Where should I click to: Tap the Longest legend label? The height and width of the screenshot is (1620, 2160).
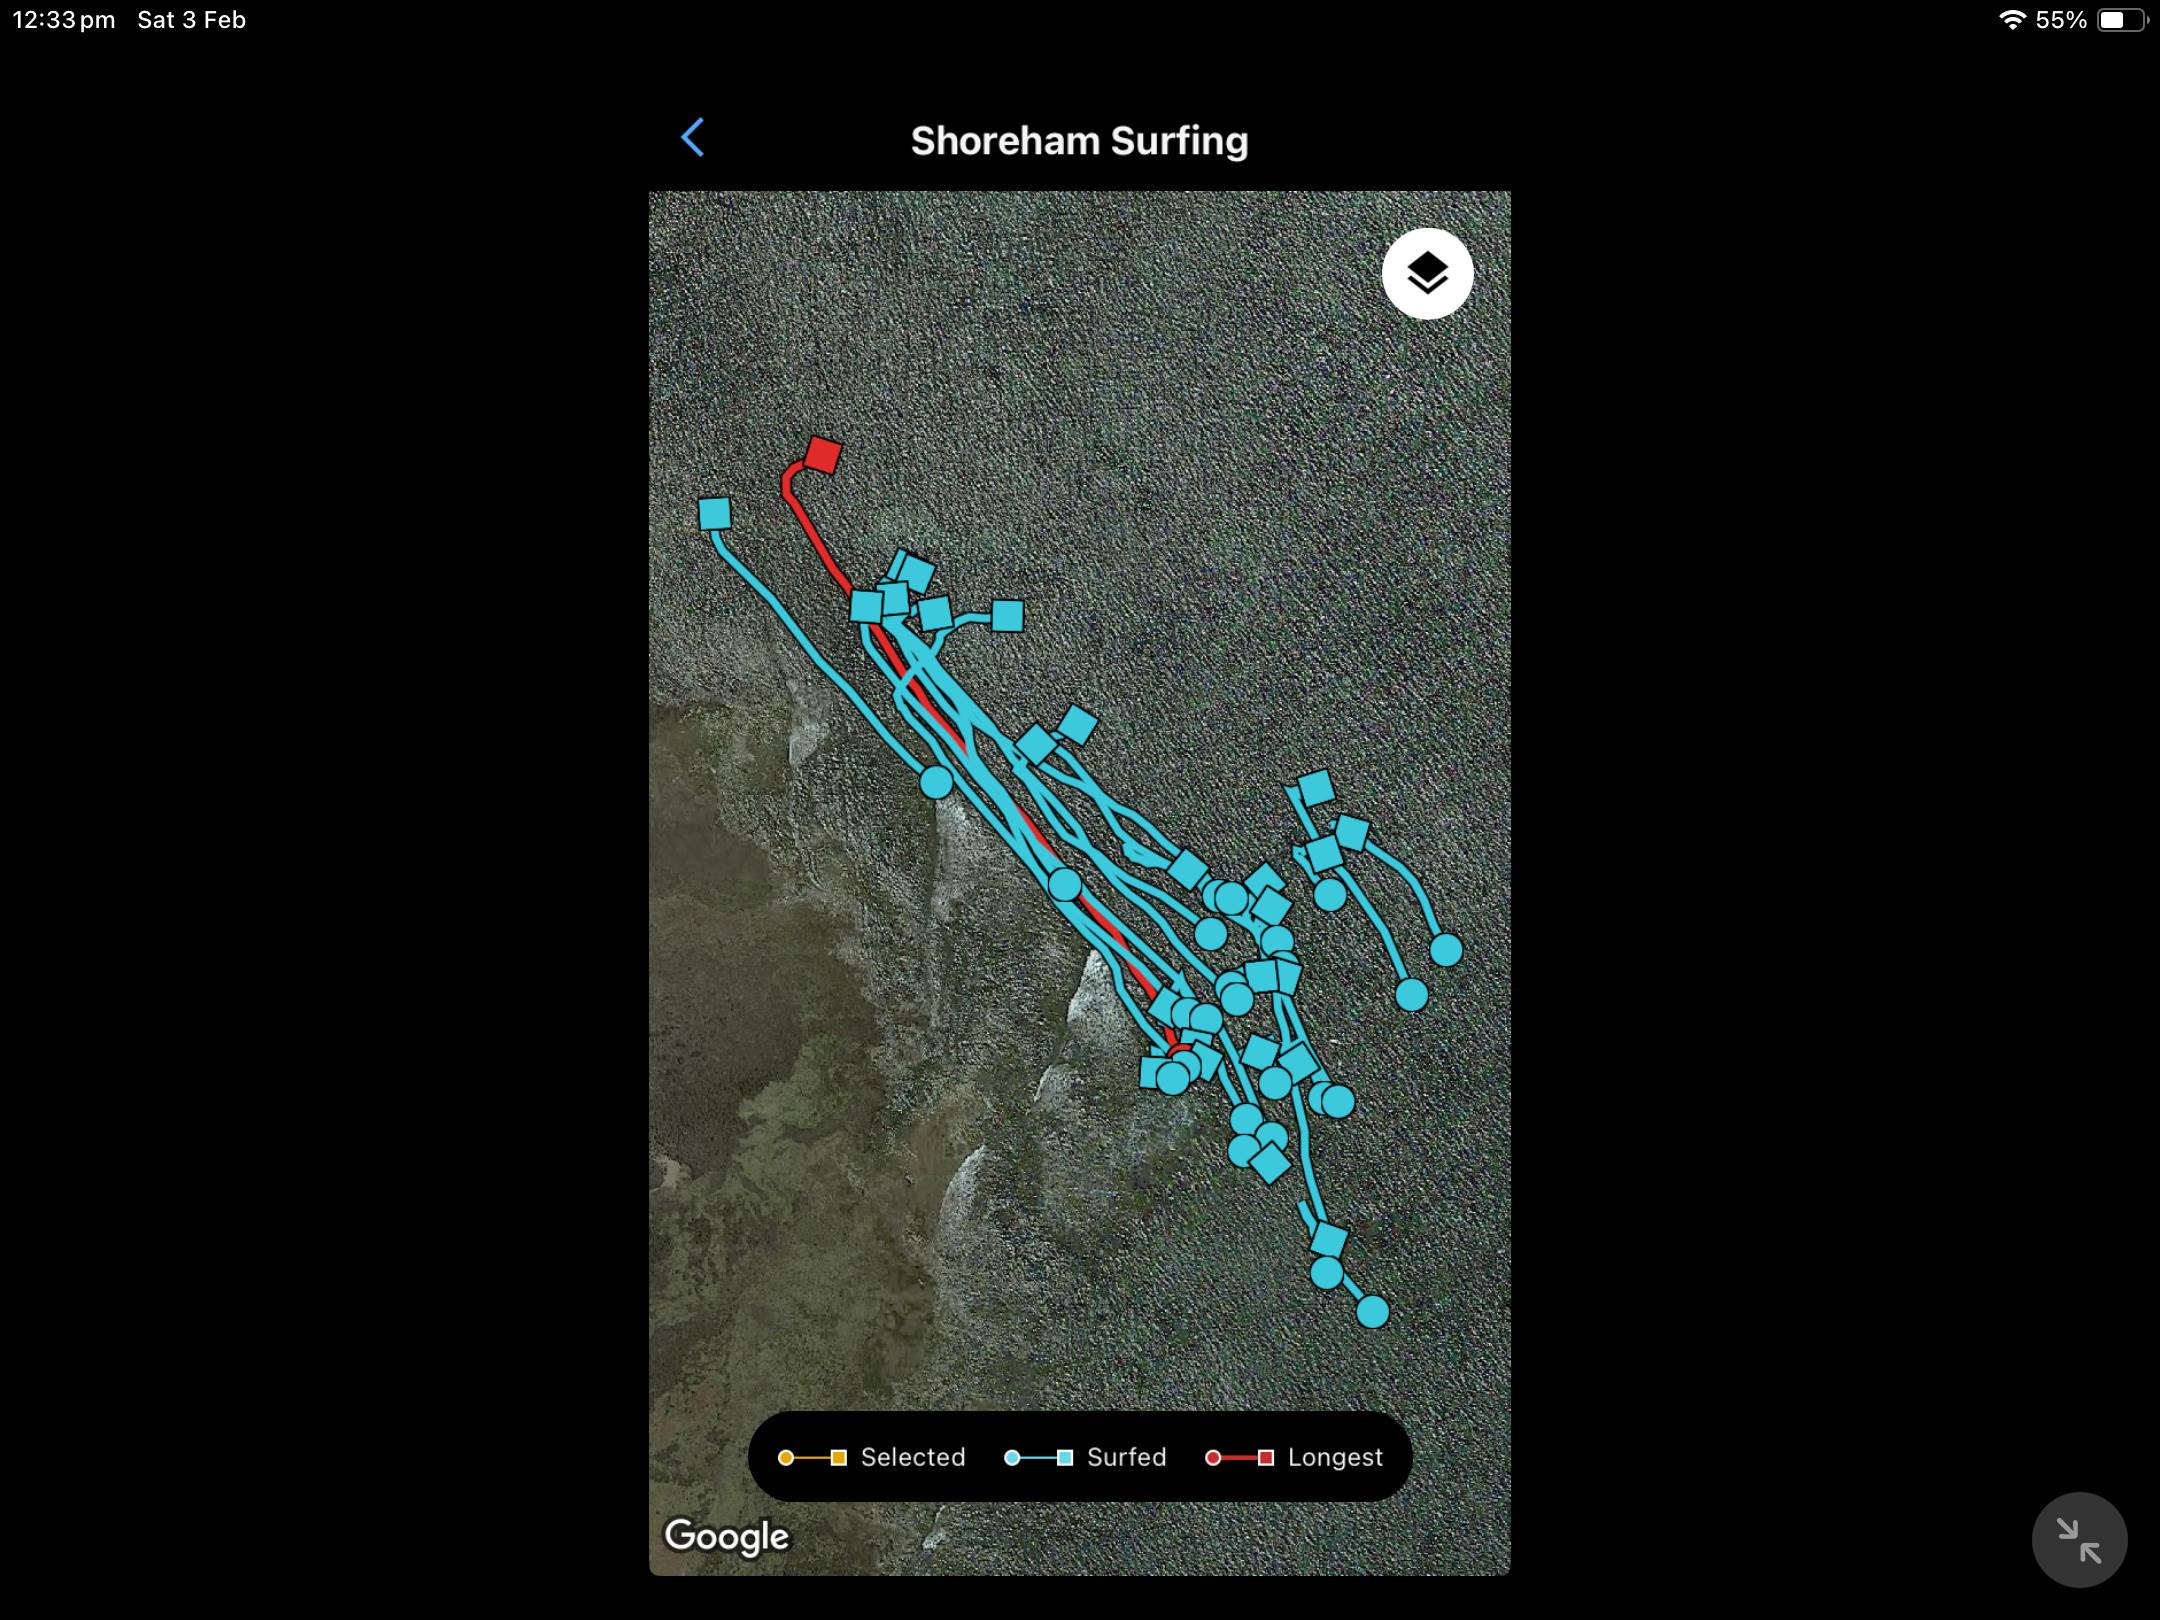coord(1334,1457)
